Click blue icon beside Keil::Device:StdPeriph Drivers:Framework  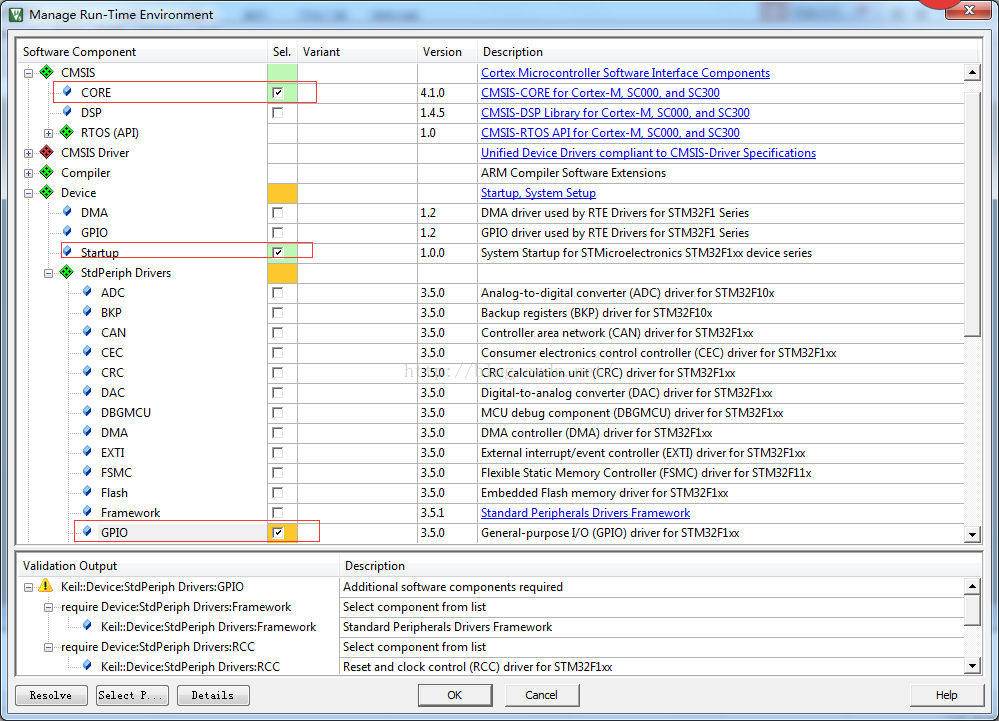(87, 626)
